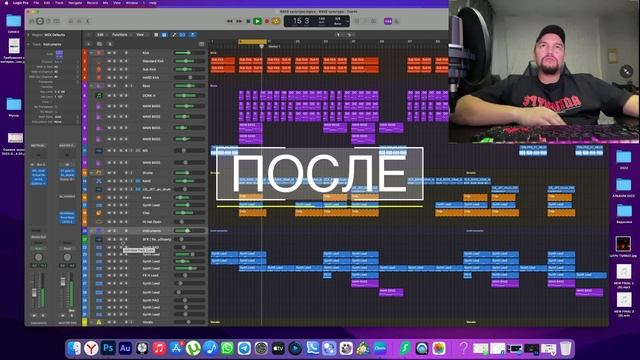
Task: Adjust the Kick track volume slider
Action: click(x=190, y=53)
